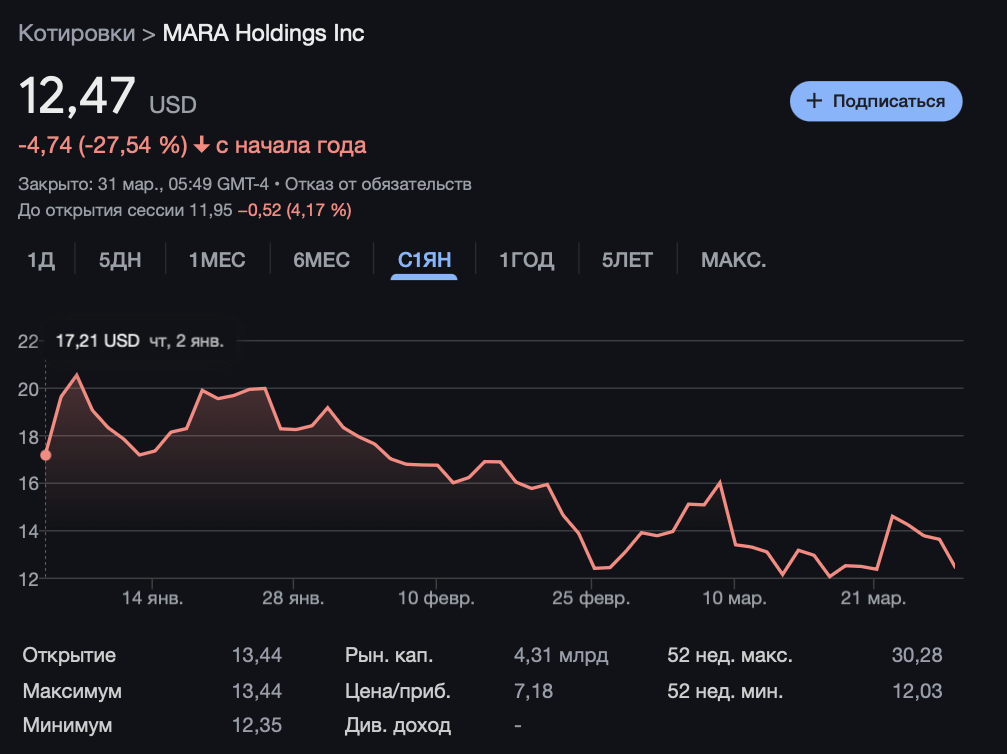Click the 10 февр. date axis label
The image size is (1007, 754).
(436, 598)
